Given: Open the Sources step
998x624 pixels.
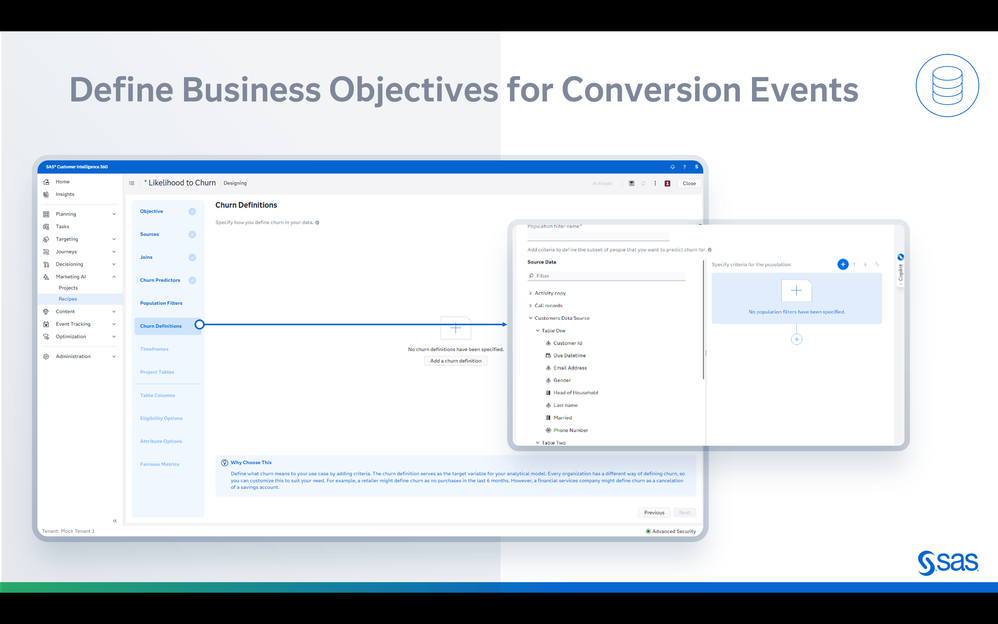Looking at the screenshot, I should point(167,234).
